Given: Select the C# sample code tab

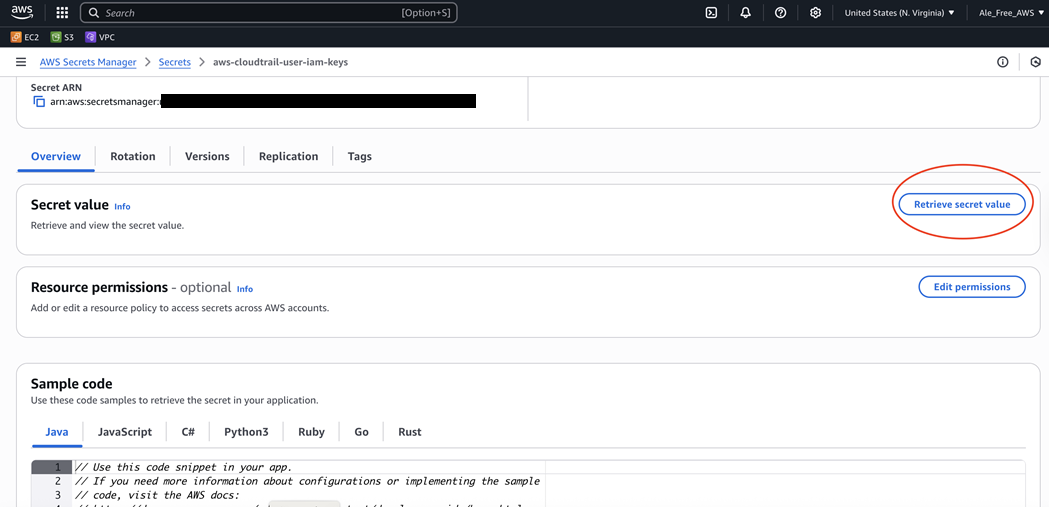Looking at the screenshot, I should click(188, 432).
